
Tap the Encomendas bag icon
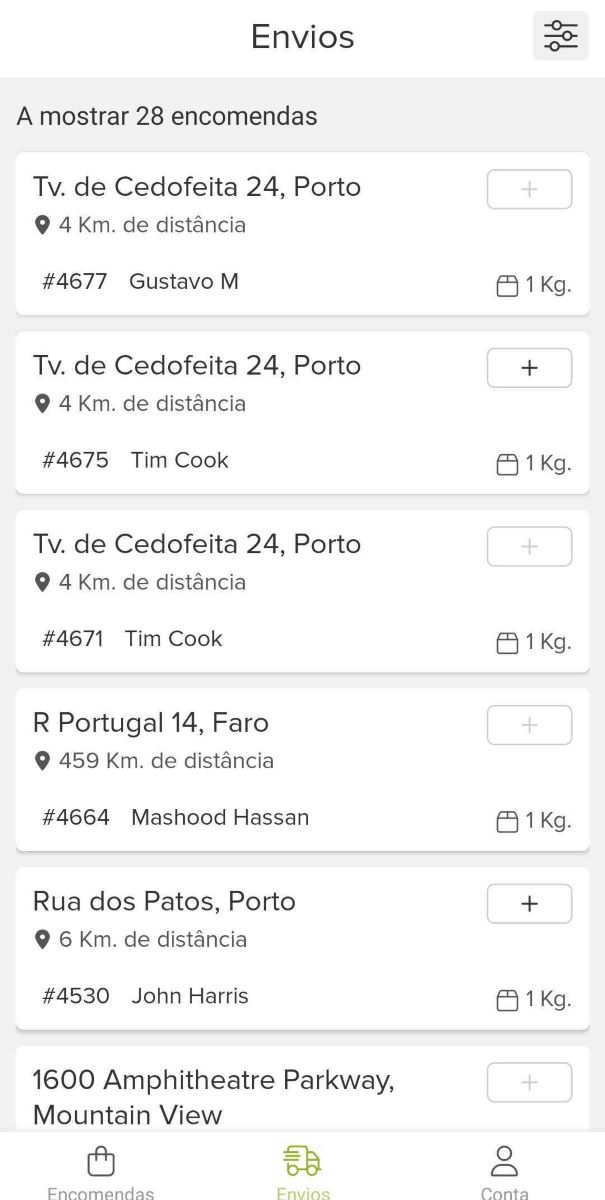[101, 1161]
